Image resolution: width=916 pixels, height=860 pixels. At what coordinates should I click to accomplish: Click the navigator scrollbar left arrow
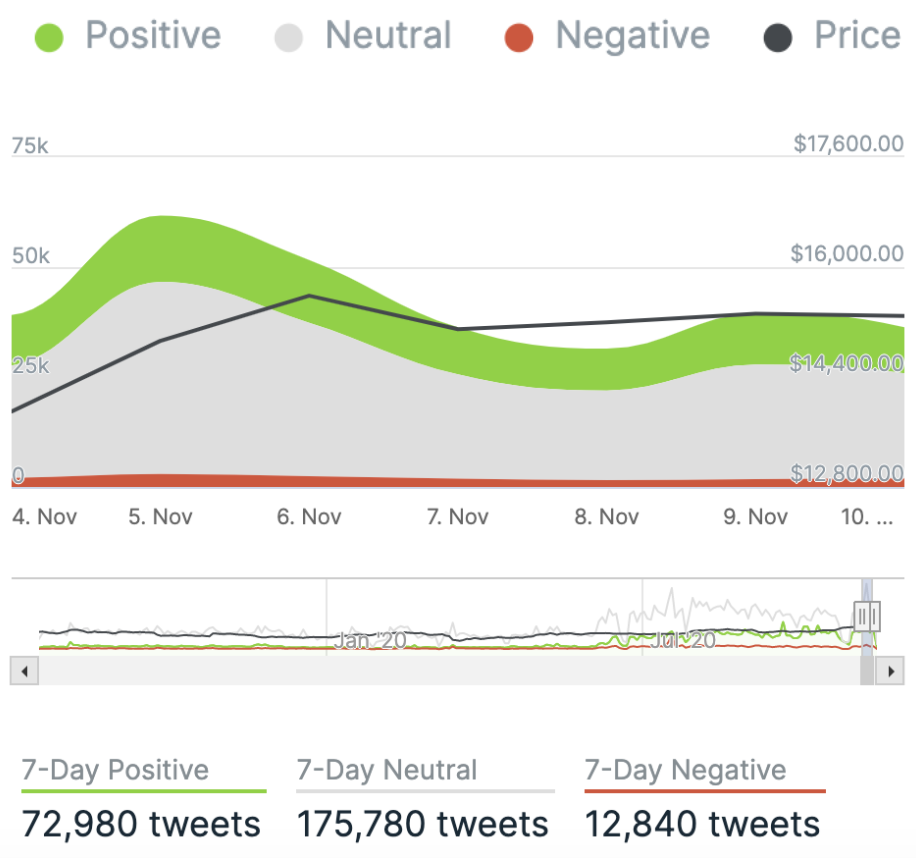pyautogui.click(x=23, y=671)
